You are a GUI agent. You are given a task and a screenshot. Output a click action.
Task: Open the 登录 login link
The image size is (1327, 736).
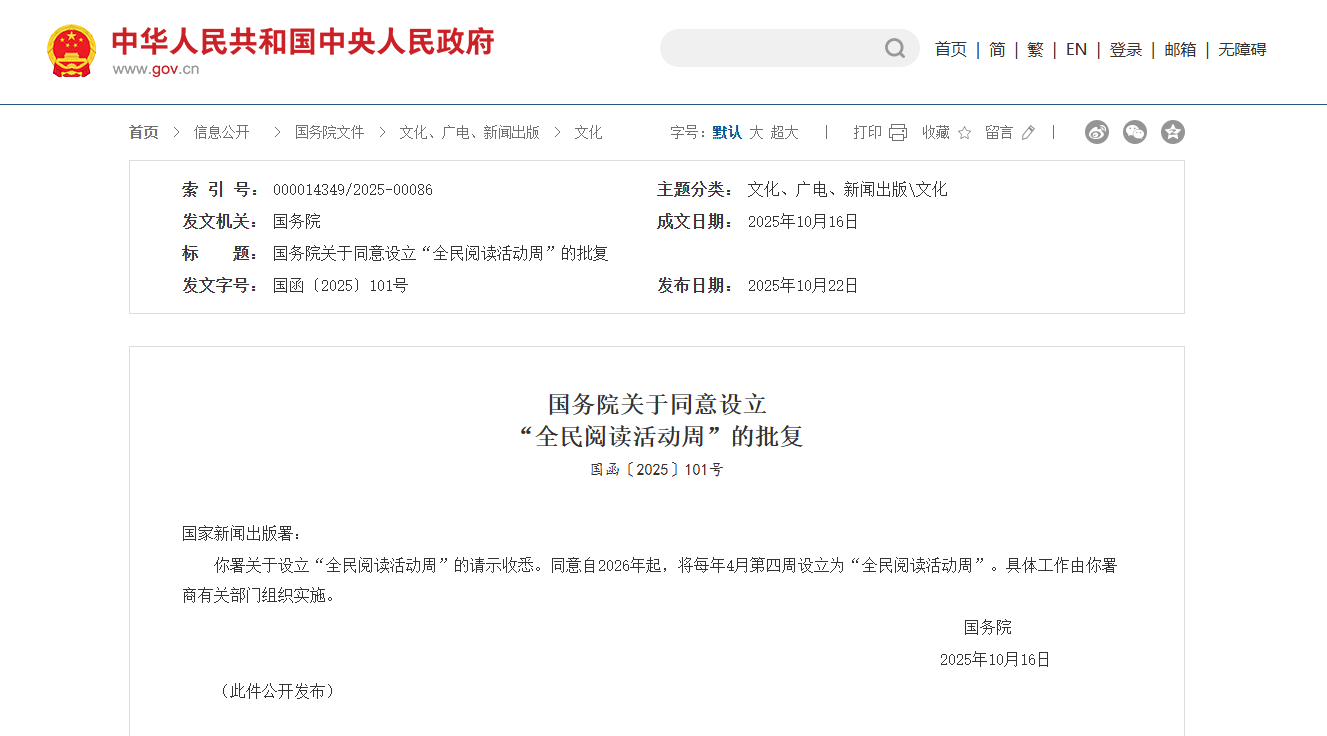tap(1125, 49)
